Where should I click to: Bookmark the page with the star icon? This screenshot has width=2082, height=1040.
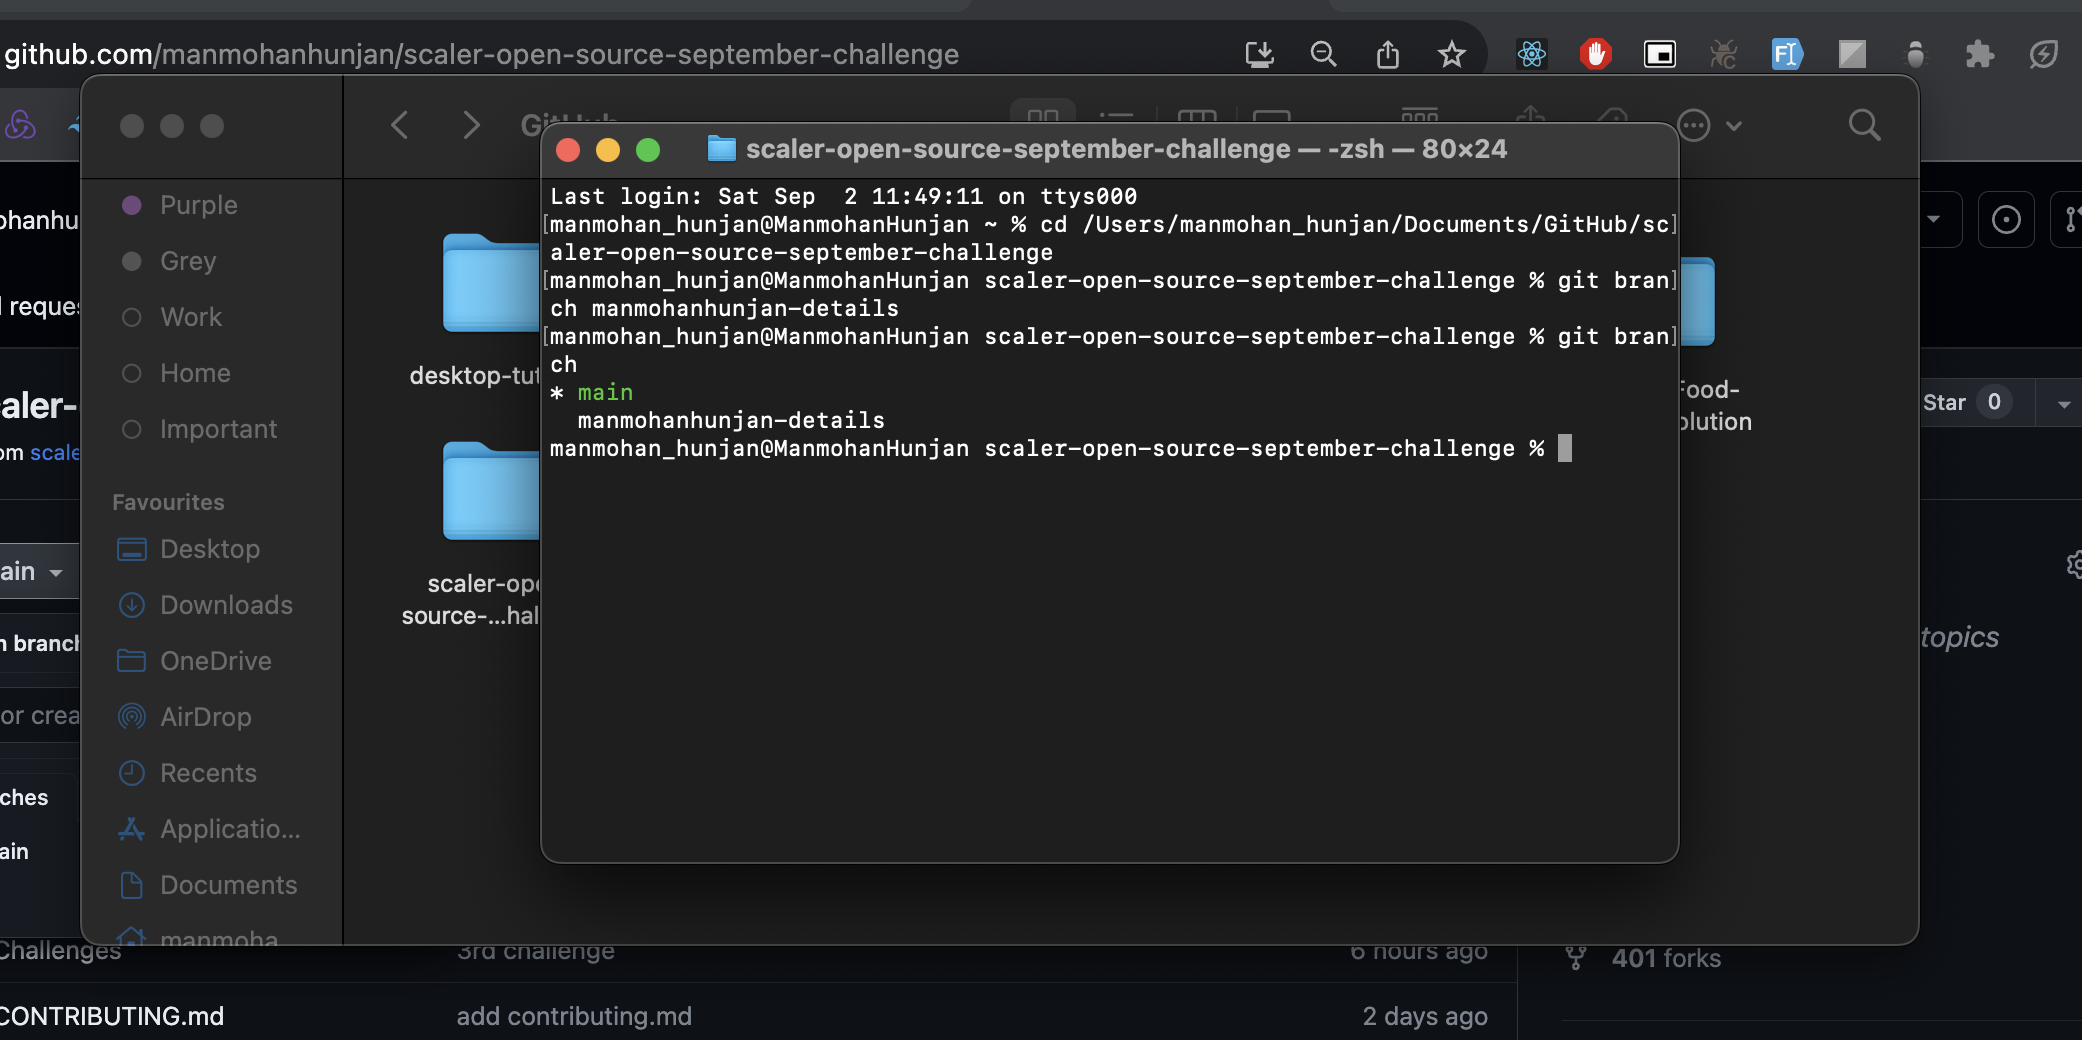coord(1452,54)
